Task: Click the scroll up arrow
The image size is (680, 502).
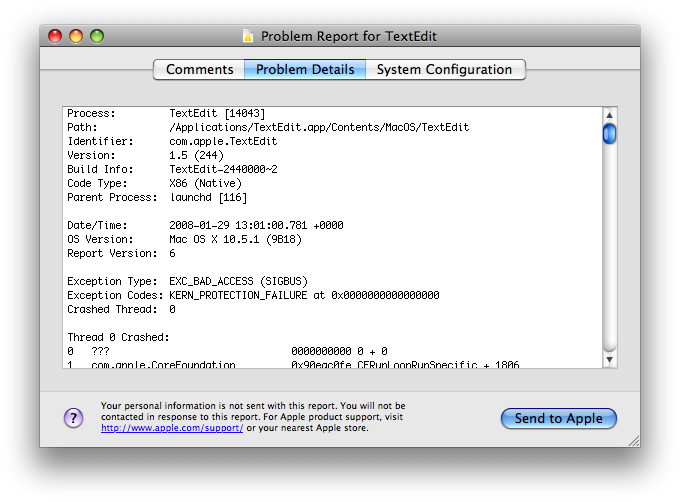Action: point(609,114)
